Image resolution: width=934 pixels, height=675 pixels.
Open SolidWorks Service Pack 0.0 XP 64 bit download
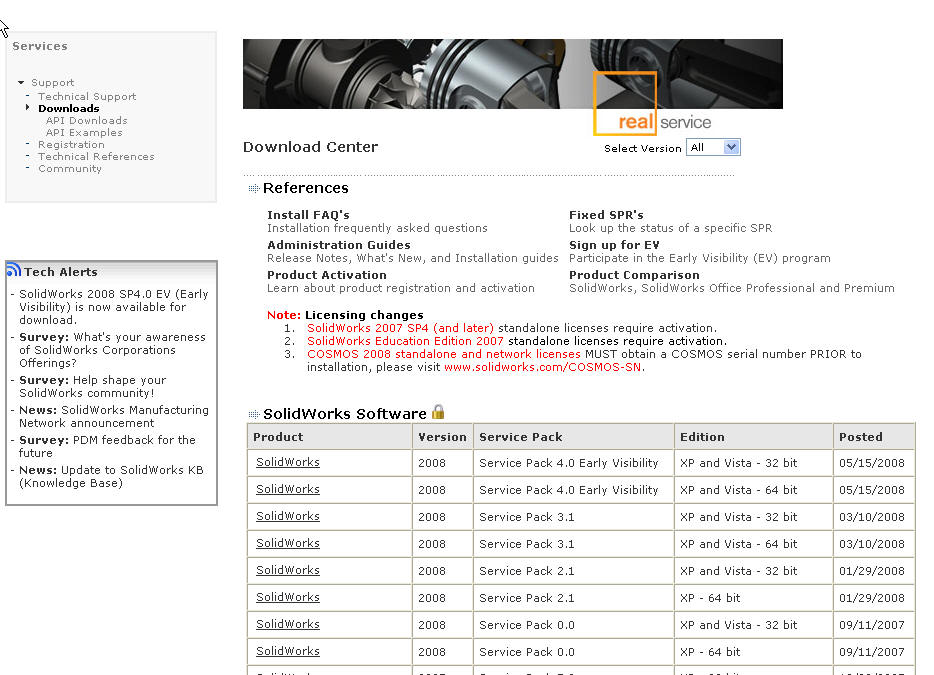(288, 651)
